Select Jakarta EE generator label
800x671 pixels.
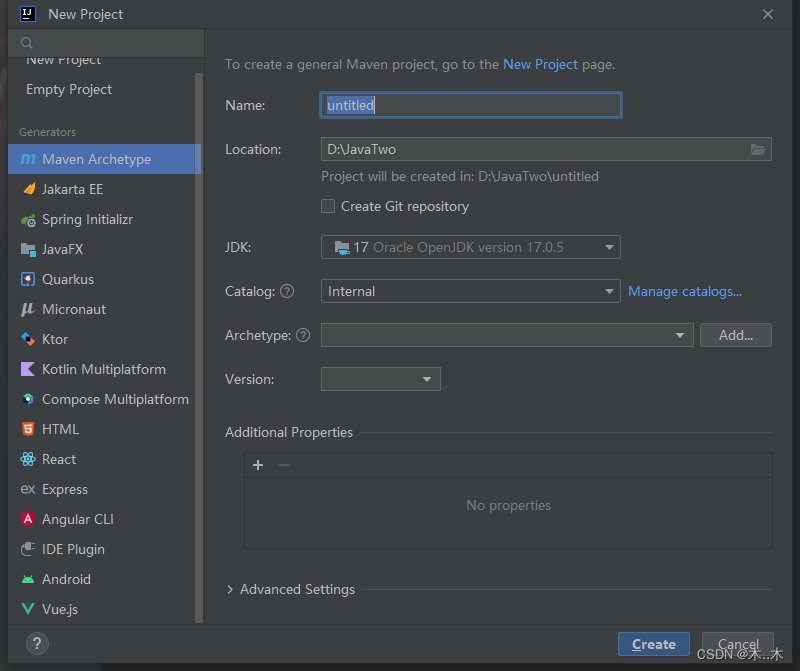tap(72, 189)
